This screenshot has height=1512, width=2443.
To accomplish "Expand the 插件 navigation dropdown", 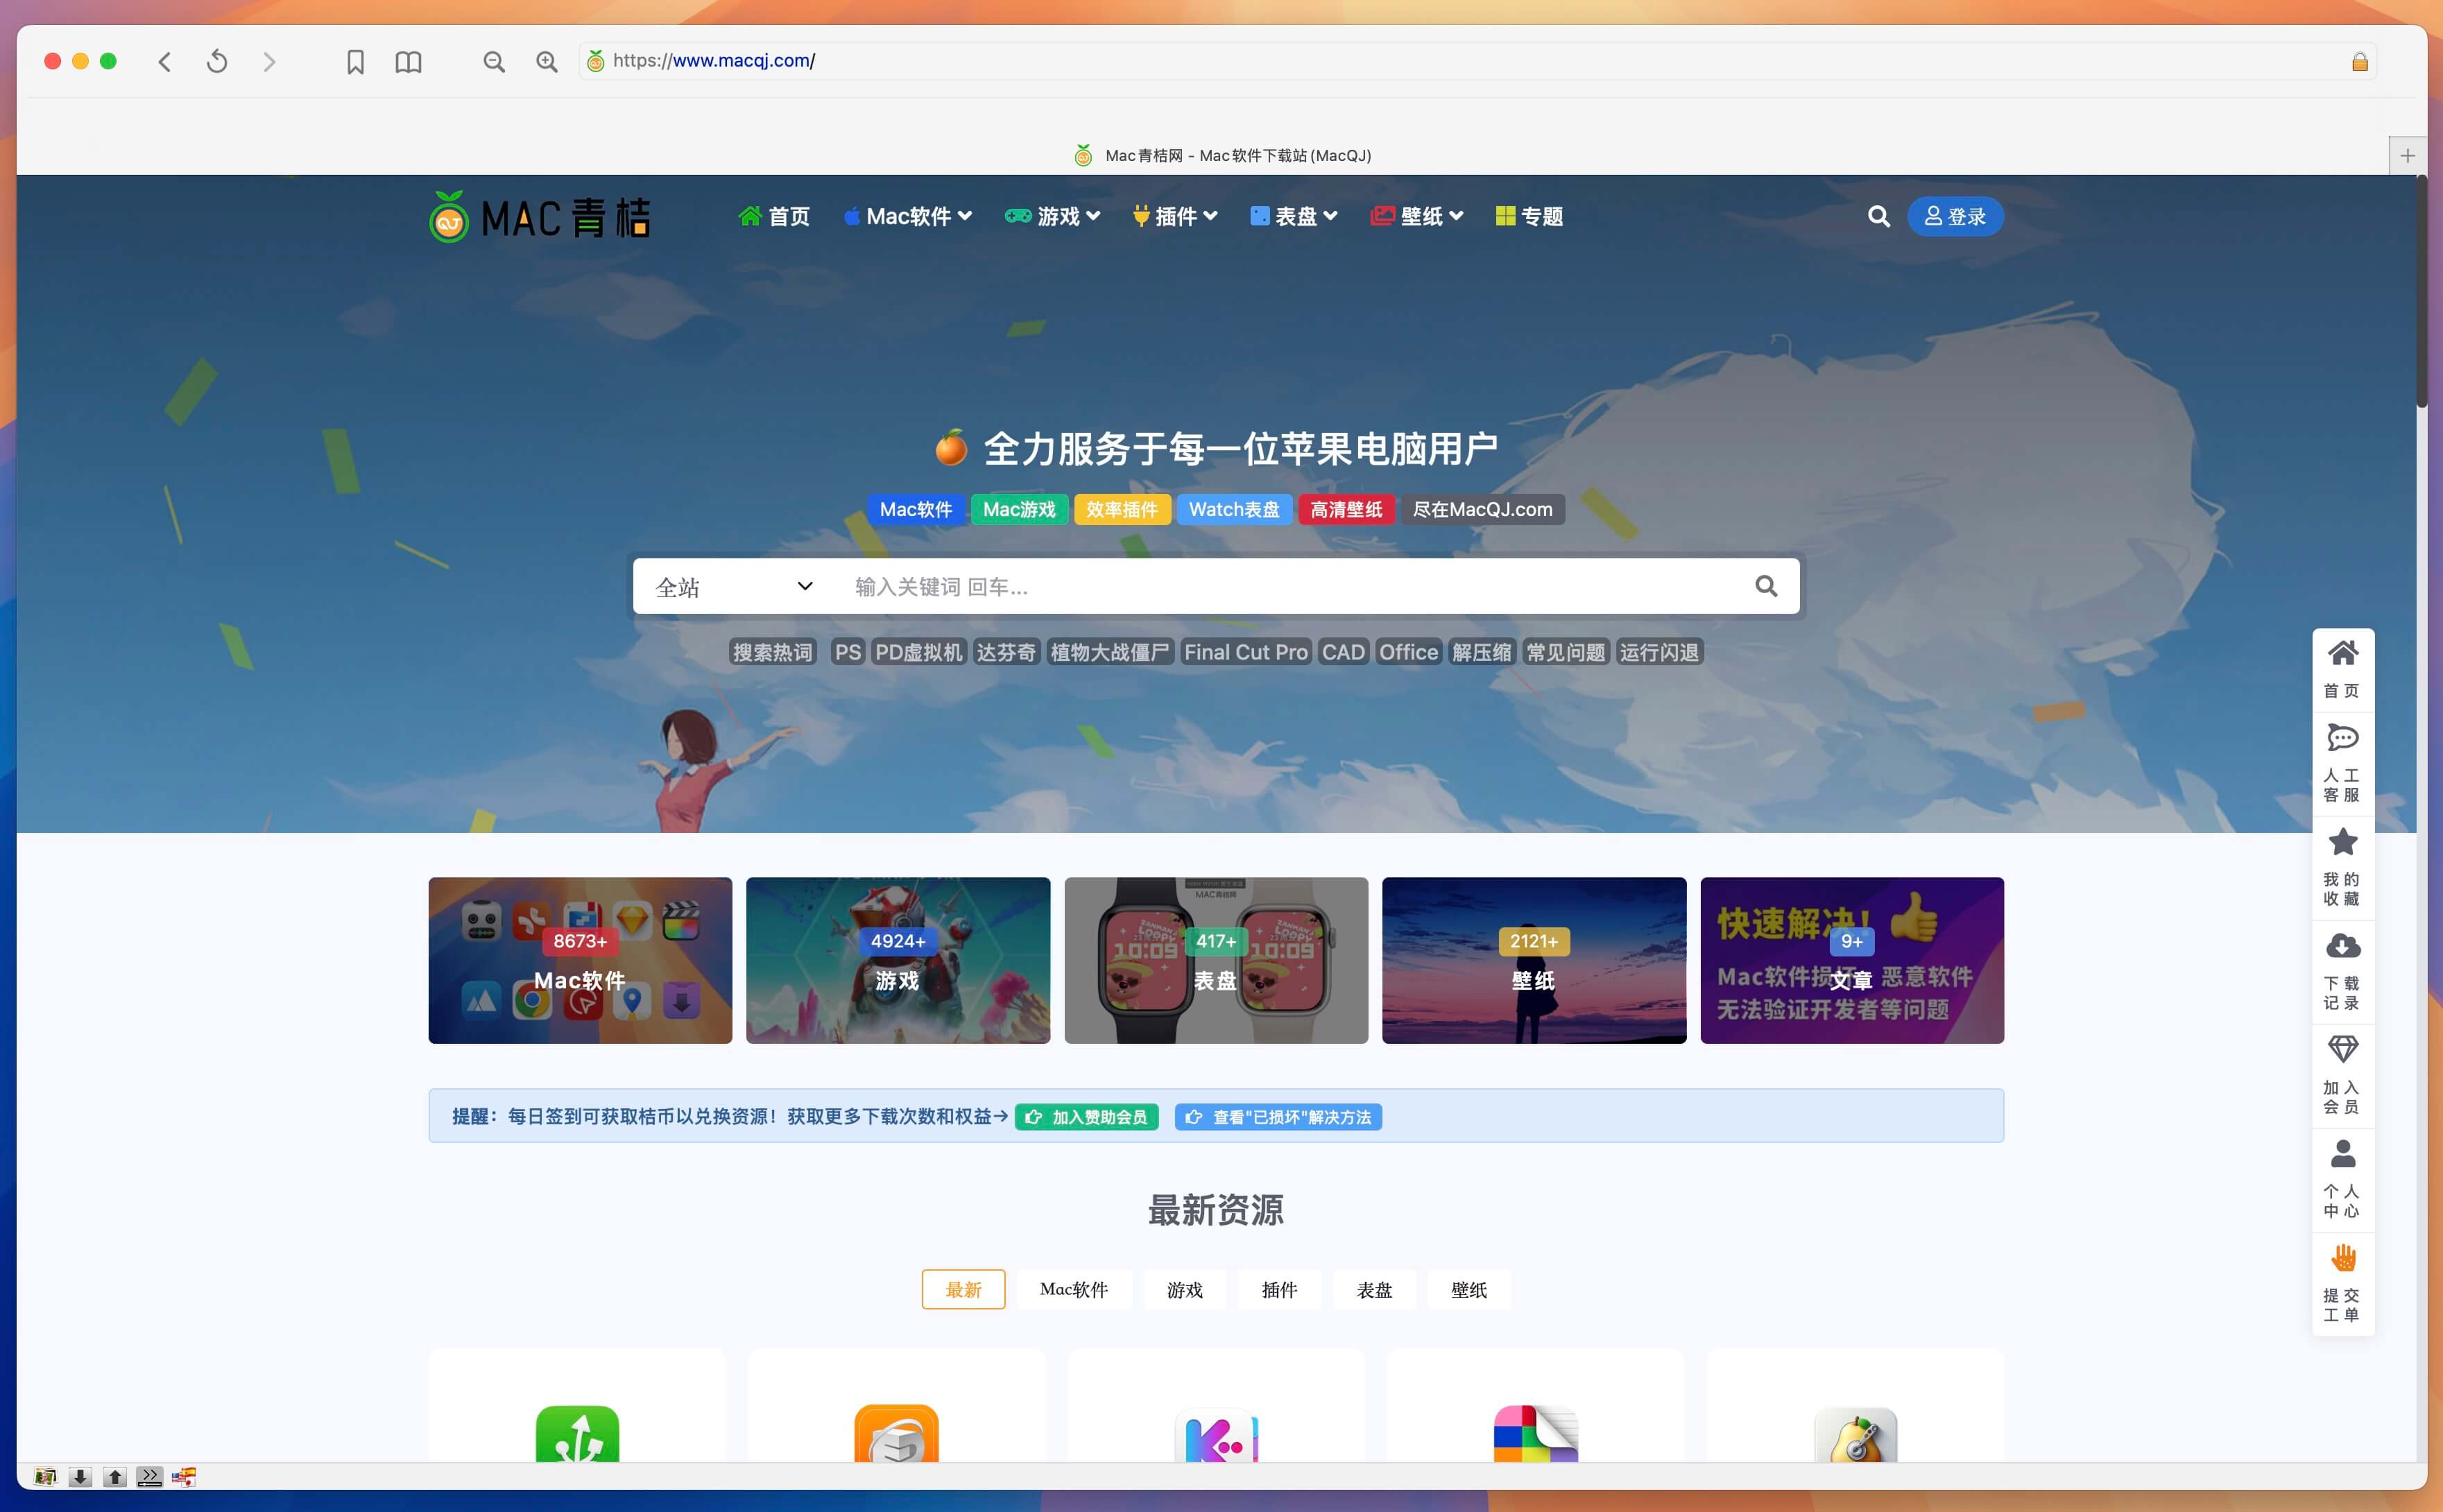I will click(1175, 216).
